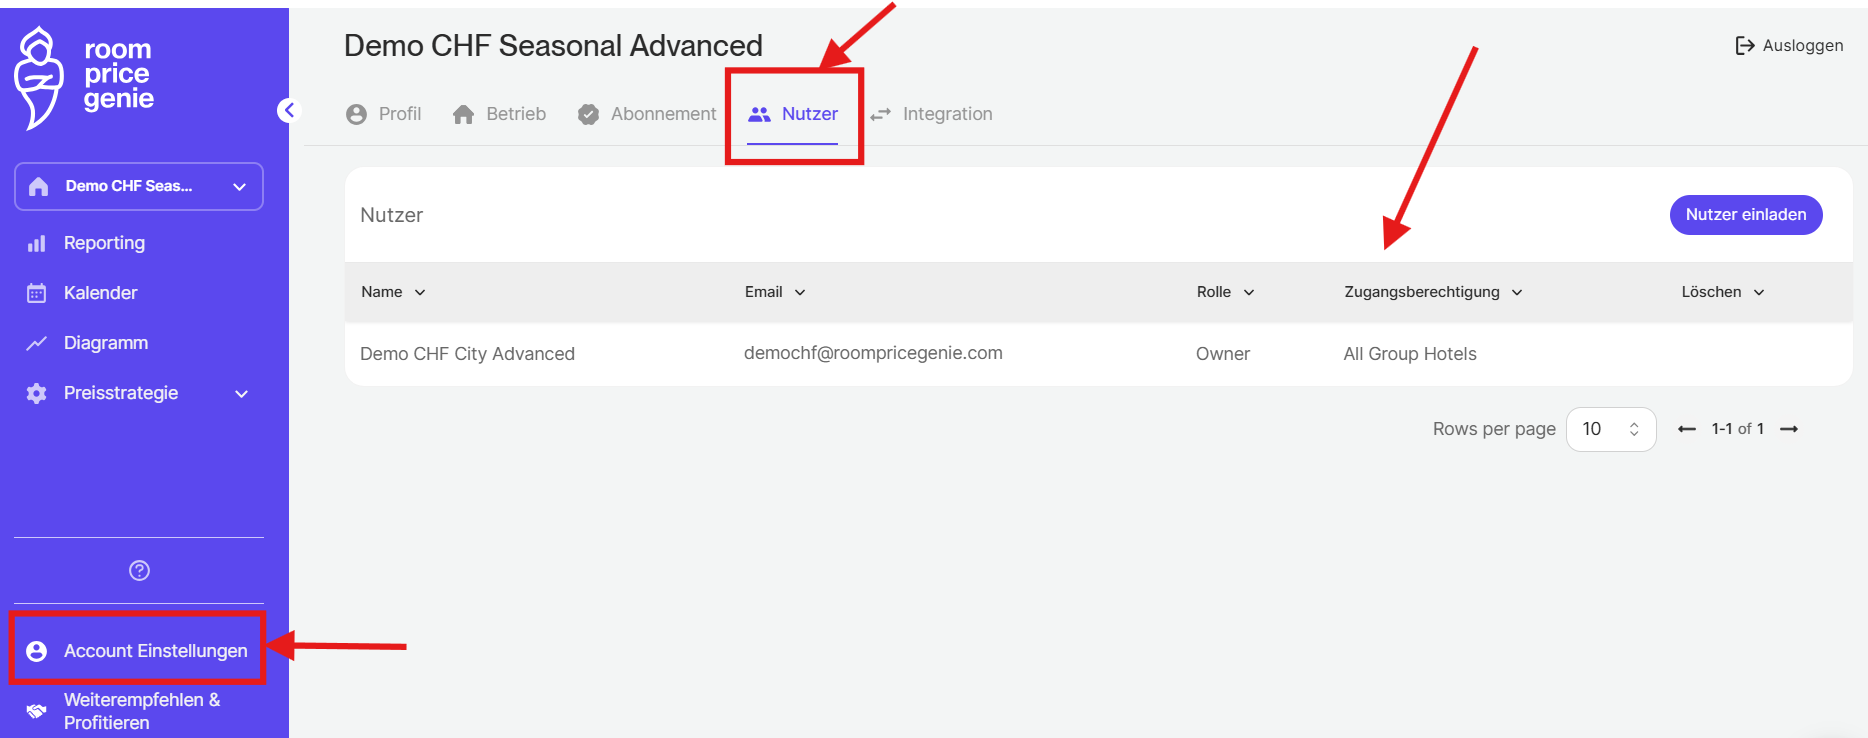1868x738 pixels.
Task: Click the Nutzer einladen button
Action: [x=1745, y=215]
